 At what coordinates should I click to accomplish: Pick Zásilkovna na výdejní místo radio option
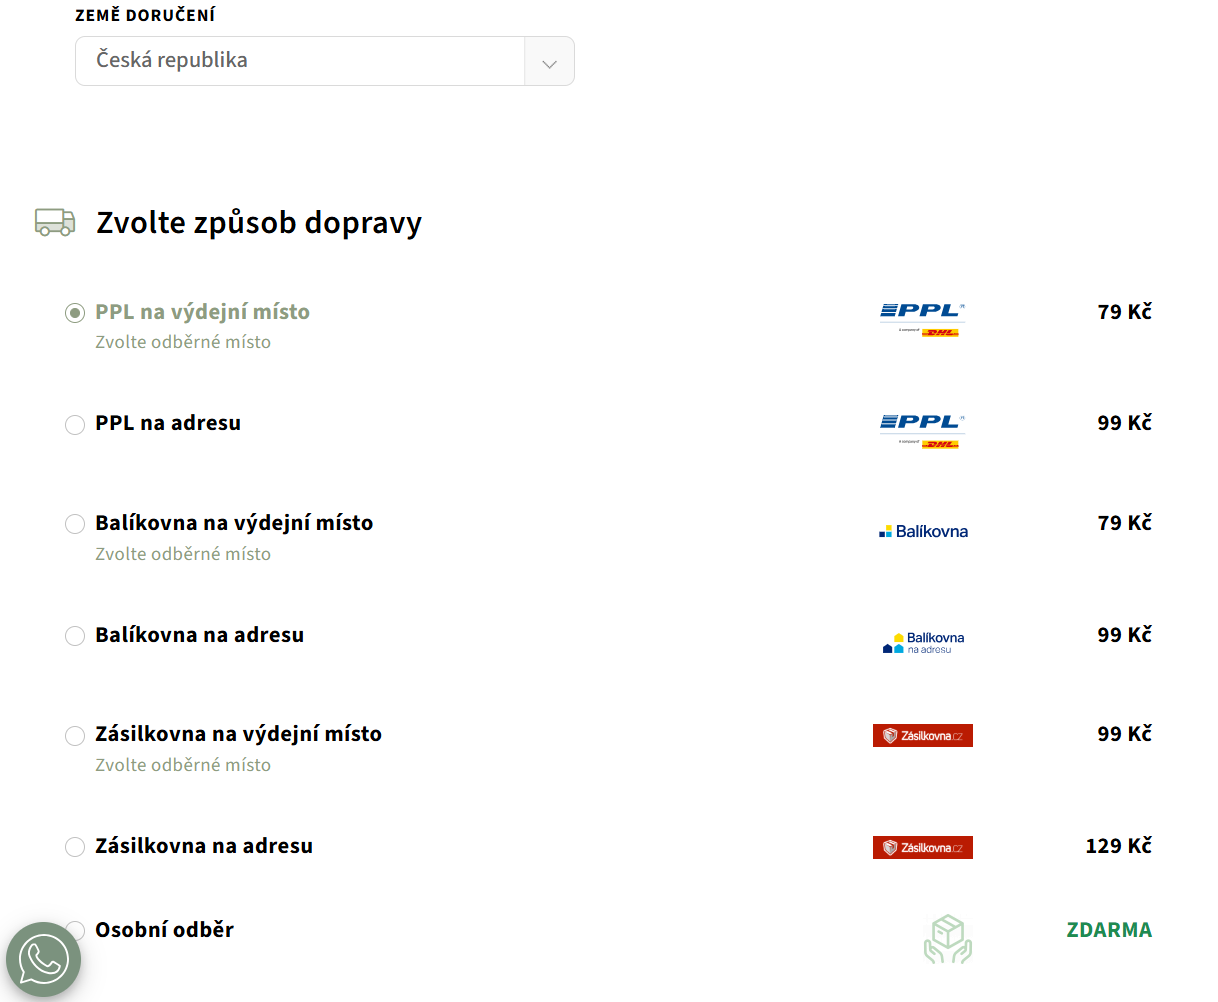(75, 736)
